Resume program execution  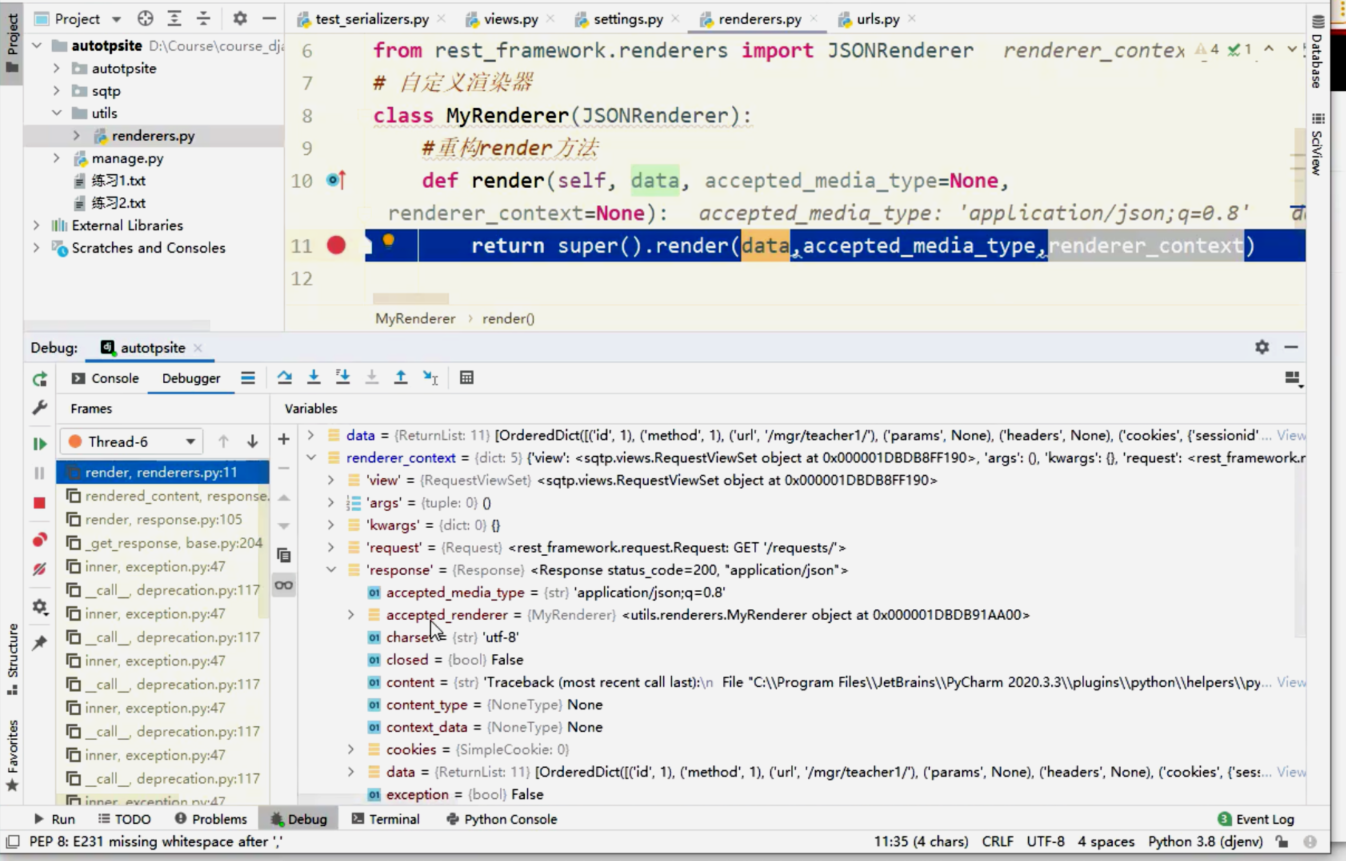pyautogui.click(x=40, y=443)
